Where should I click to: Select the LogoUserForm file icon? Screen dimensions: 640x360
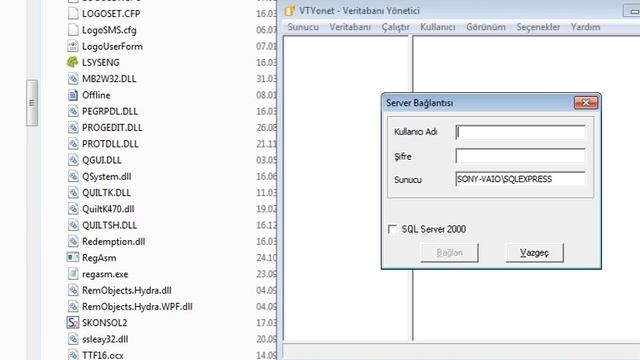tap(73, 46)
